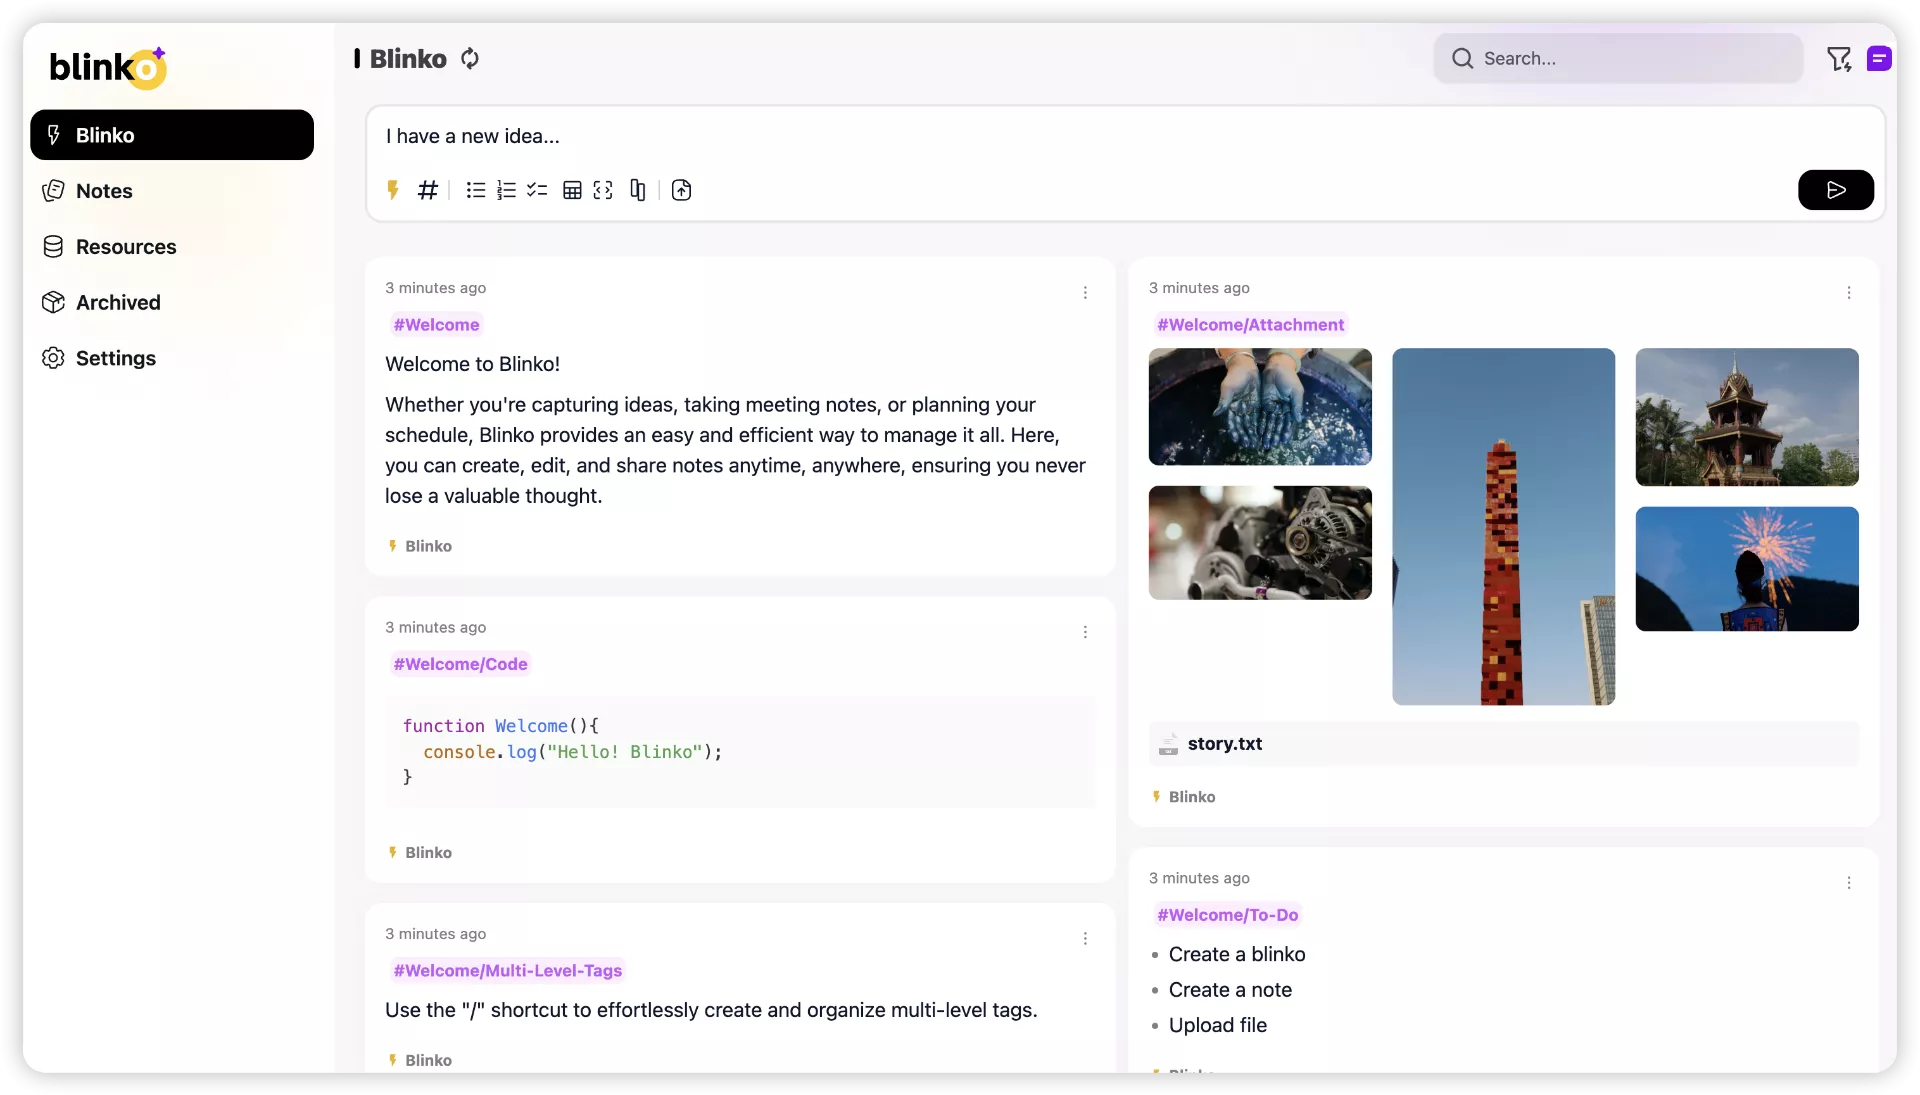The width and height of the screenshot is (1920, 1095).
Task: Click the purple note icon at top right
Action: pos(1879,59)
